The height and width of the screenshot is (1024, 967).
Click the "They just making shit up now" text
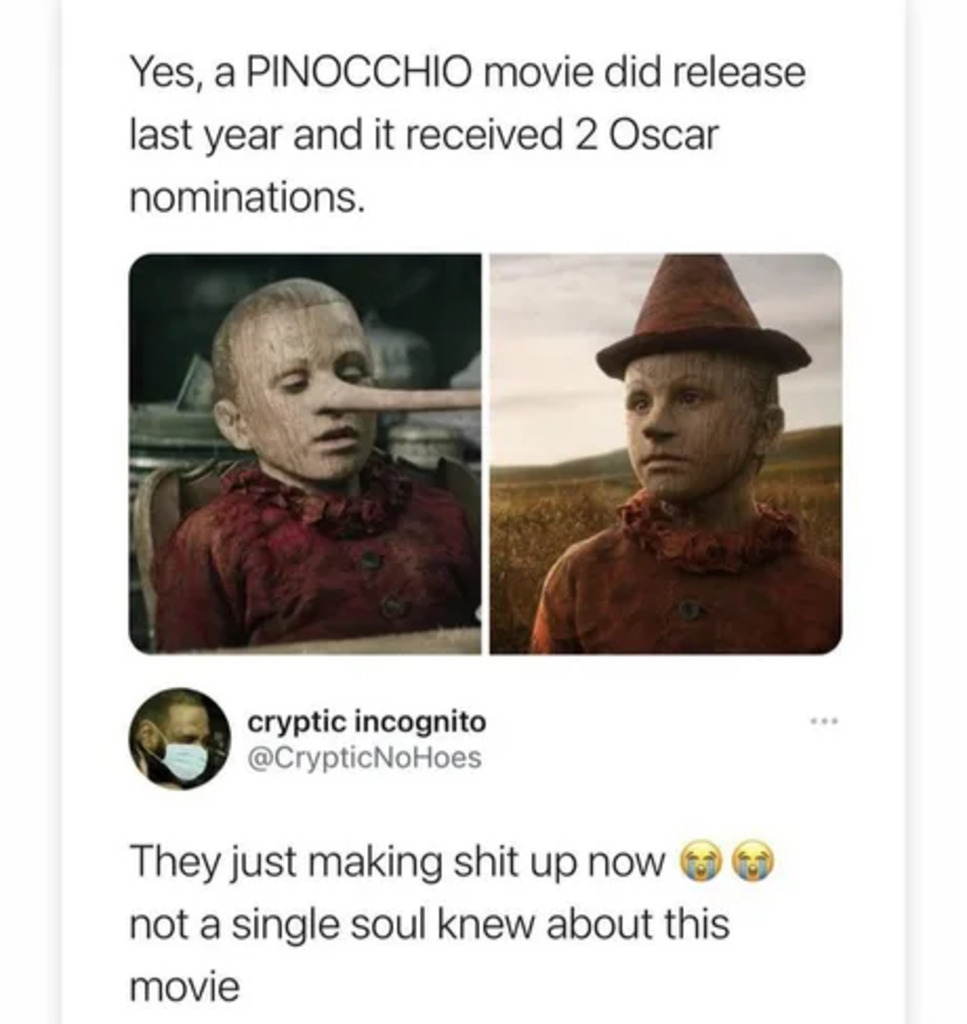coord(397,862)
